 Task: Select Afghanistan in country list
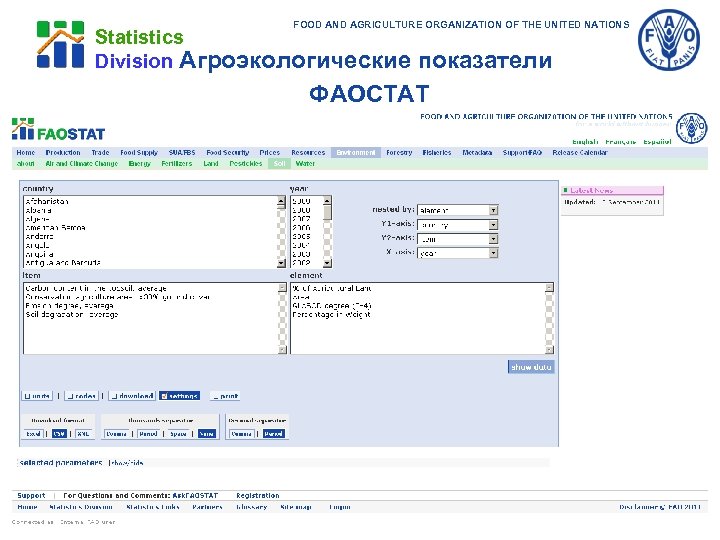coord(47,201)
